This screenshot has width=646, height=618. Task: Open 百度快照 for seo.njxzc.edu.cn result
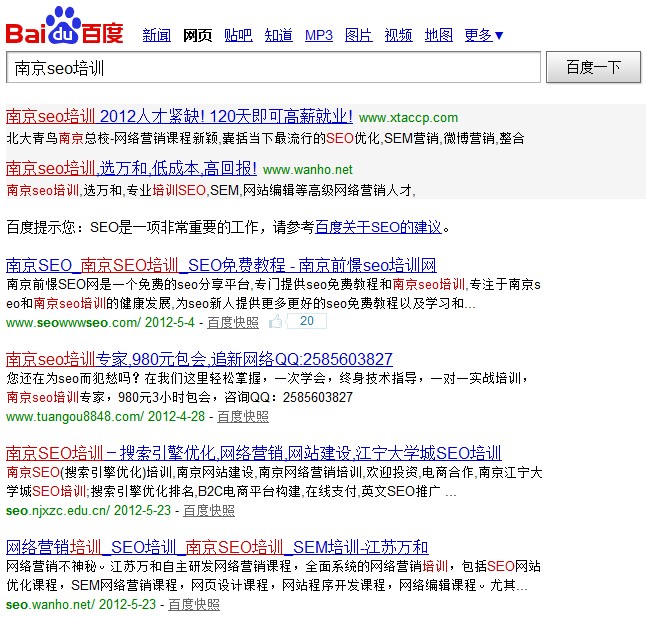point(209,511)
